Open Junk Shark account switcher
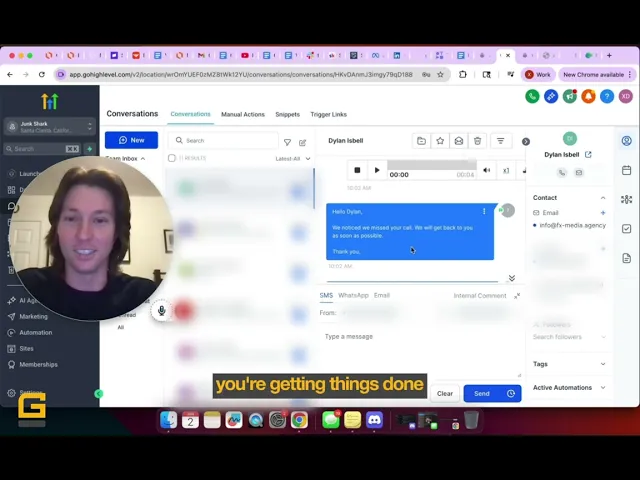This screenshot has height=480, width=640. coord(50,127)
